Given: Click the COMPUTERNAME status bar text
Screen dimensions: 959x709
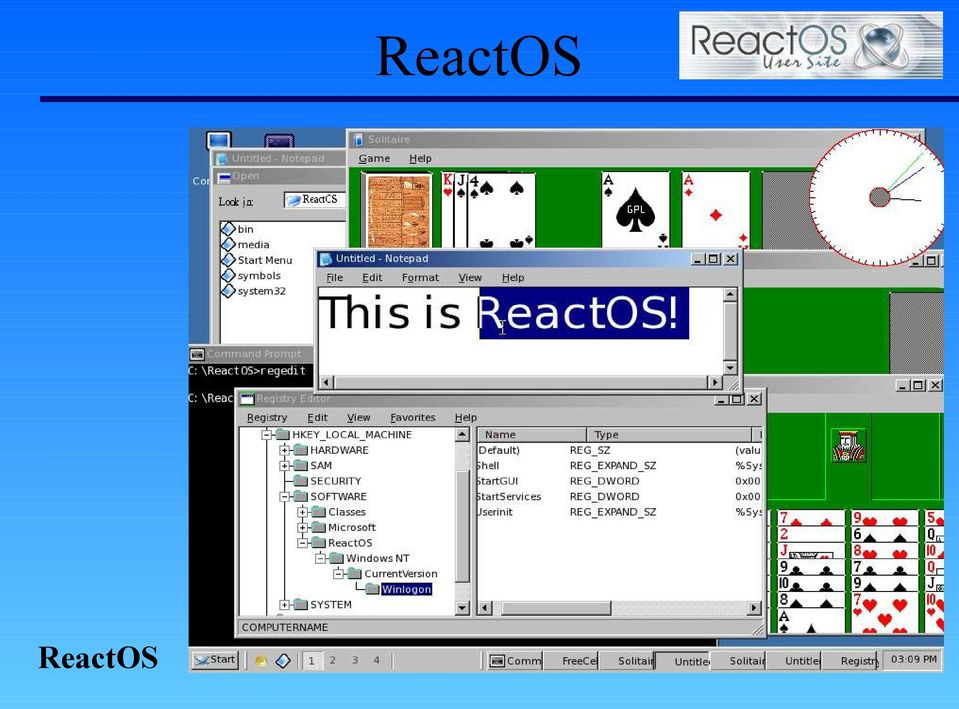Looking at the screenshot, I should point(285,627).
